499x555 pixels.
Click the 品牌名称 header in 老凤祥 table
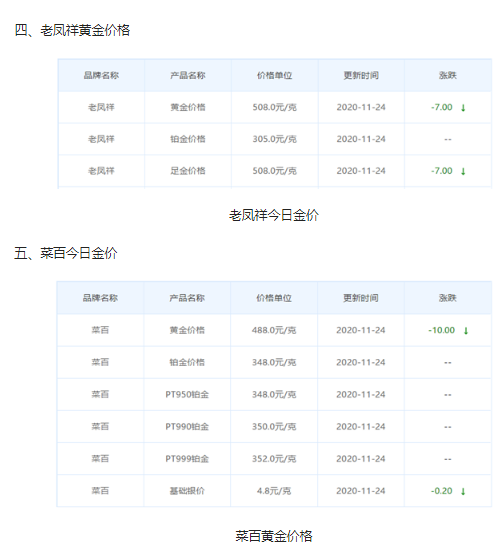(101, 75)
